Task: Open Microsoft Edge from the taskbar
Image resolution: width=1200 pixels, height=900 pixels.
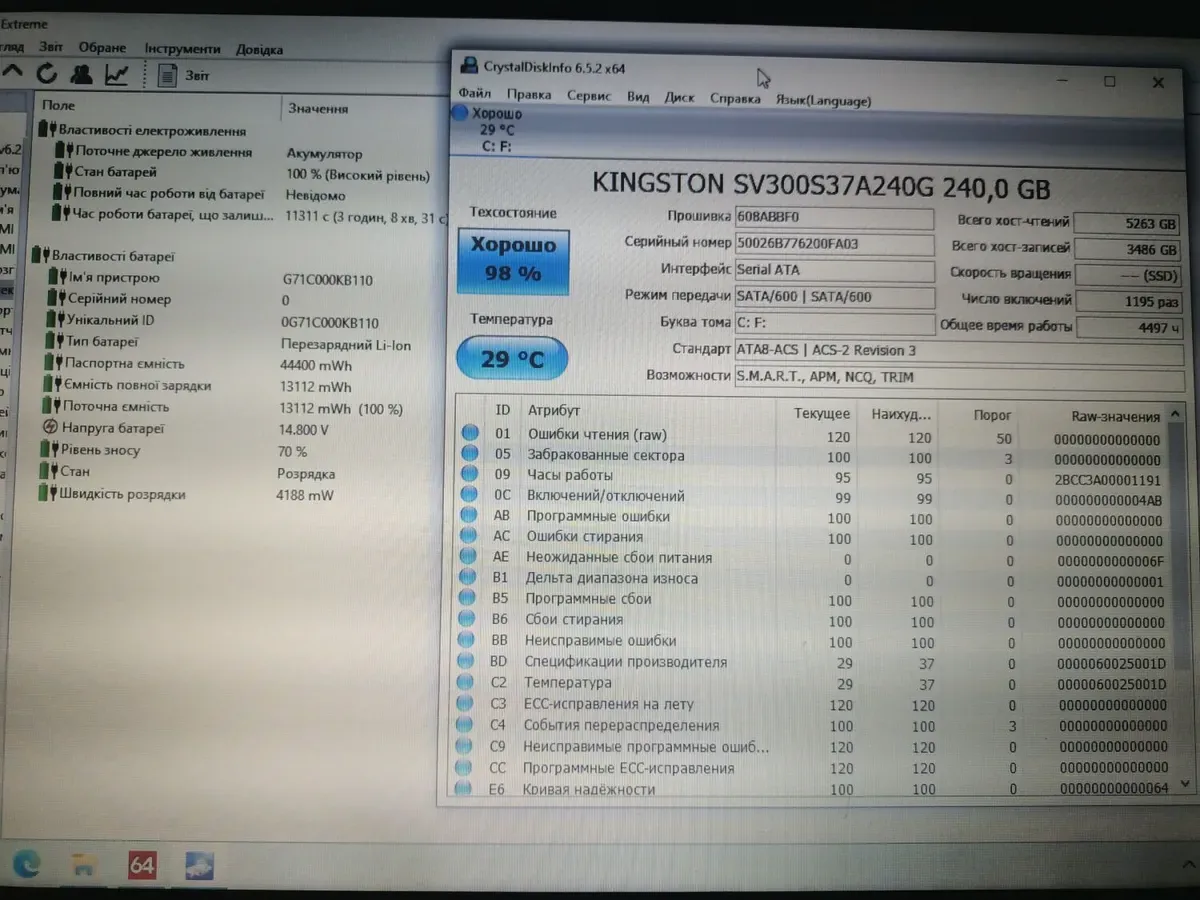Action: (x=27, y=862)
